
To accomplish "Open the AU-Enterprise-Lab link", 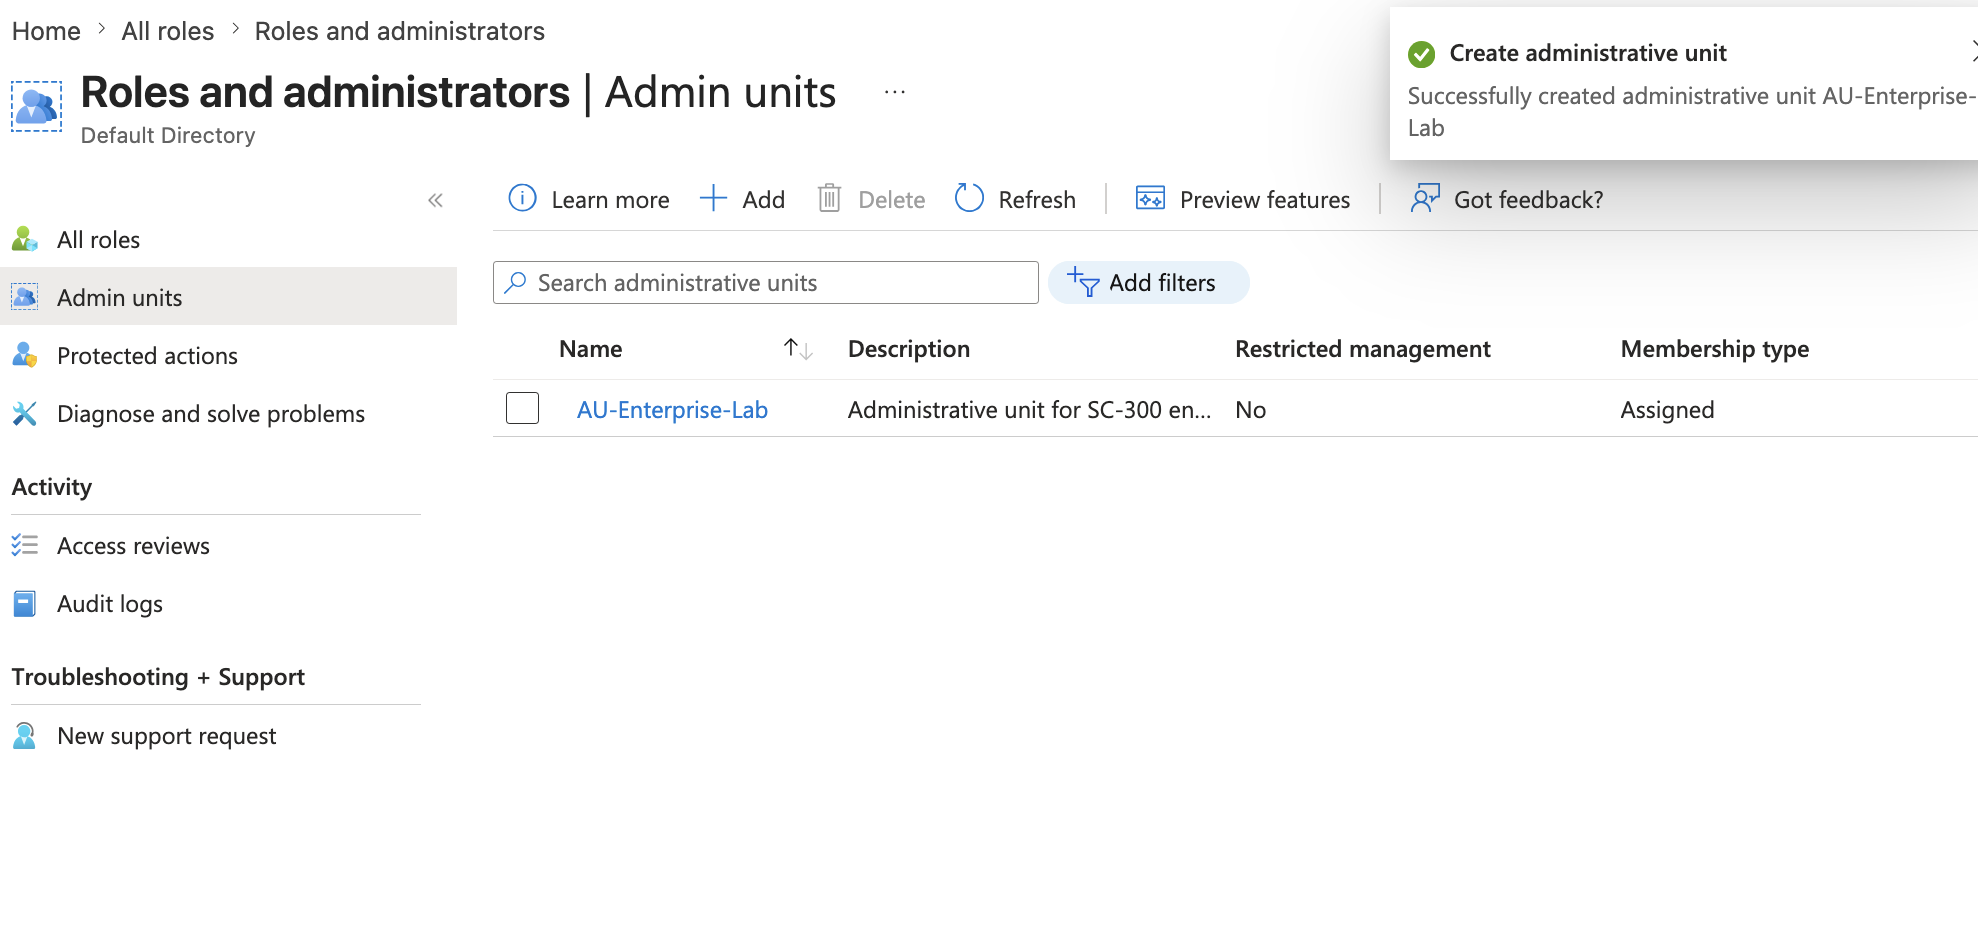I will (x=672, y=410).
